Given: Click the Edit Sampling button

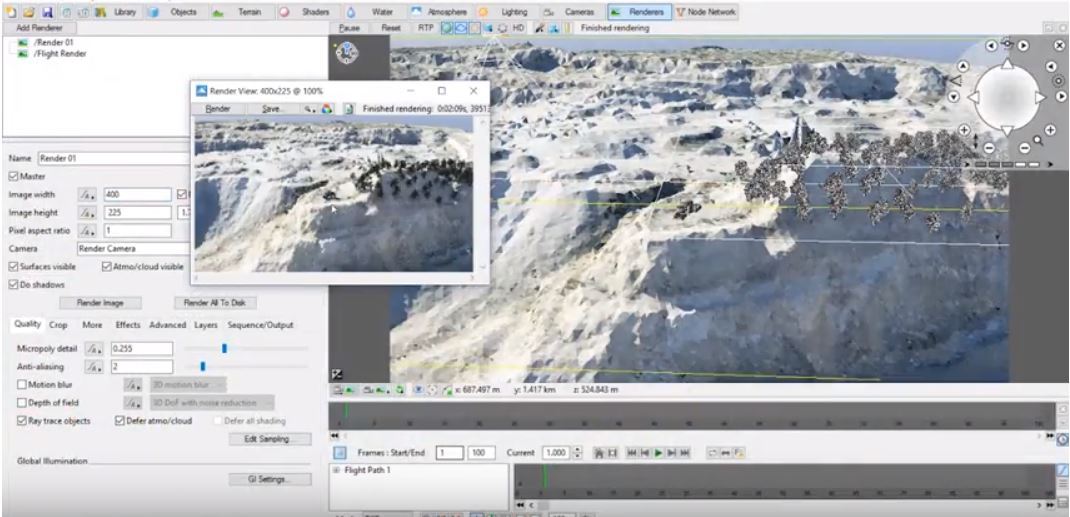Looking at the screenshot, I should click(270, 439).
